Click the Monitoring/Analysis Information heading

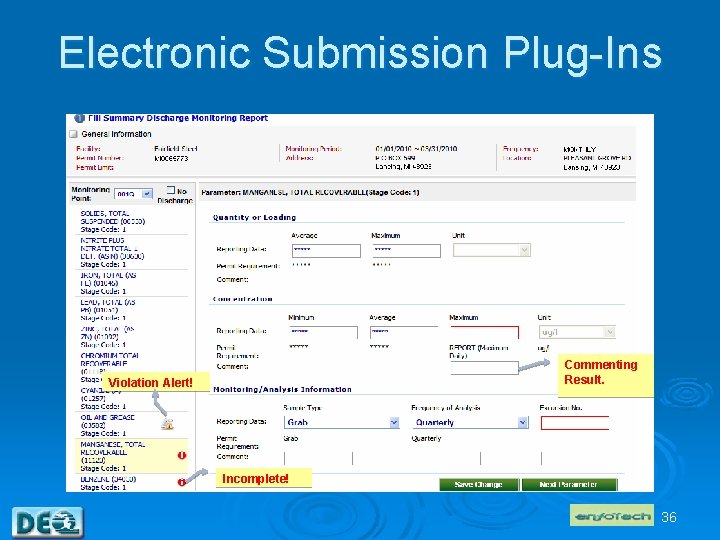click(x=282, y=389)
